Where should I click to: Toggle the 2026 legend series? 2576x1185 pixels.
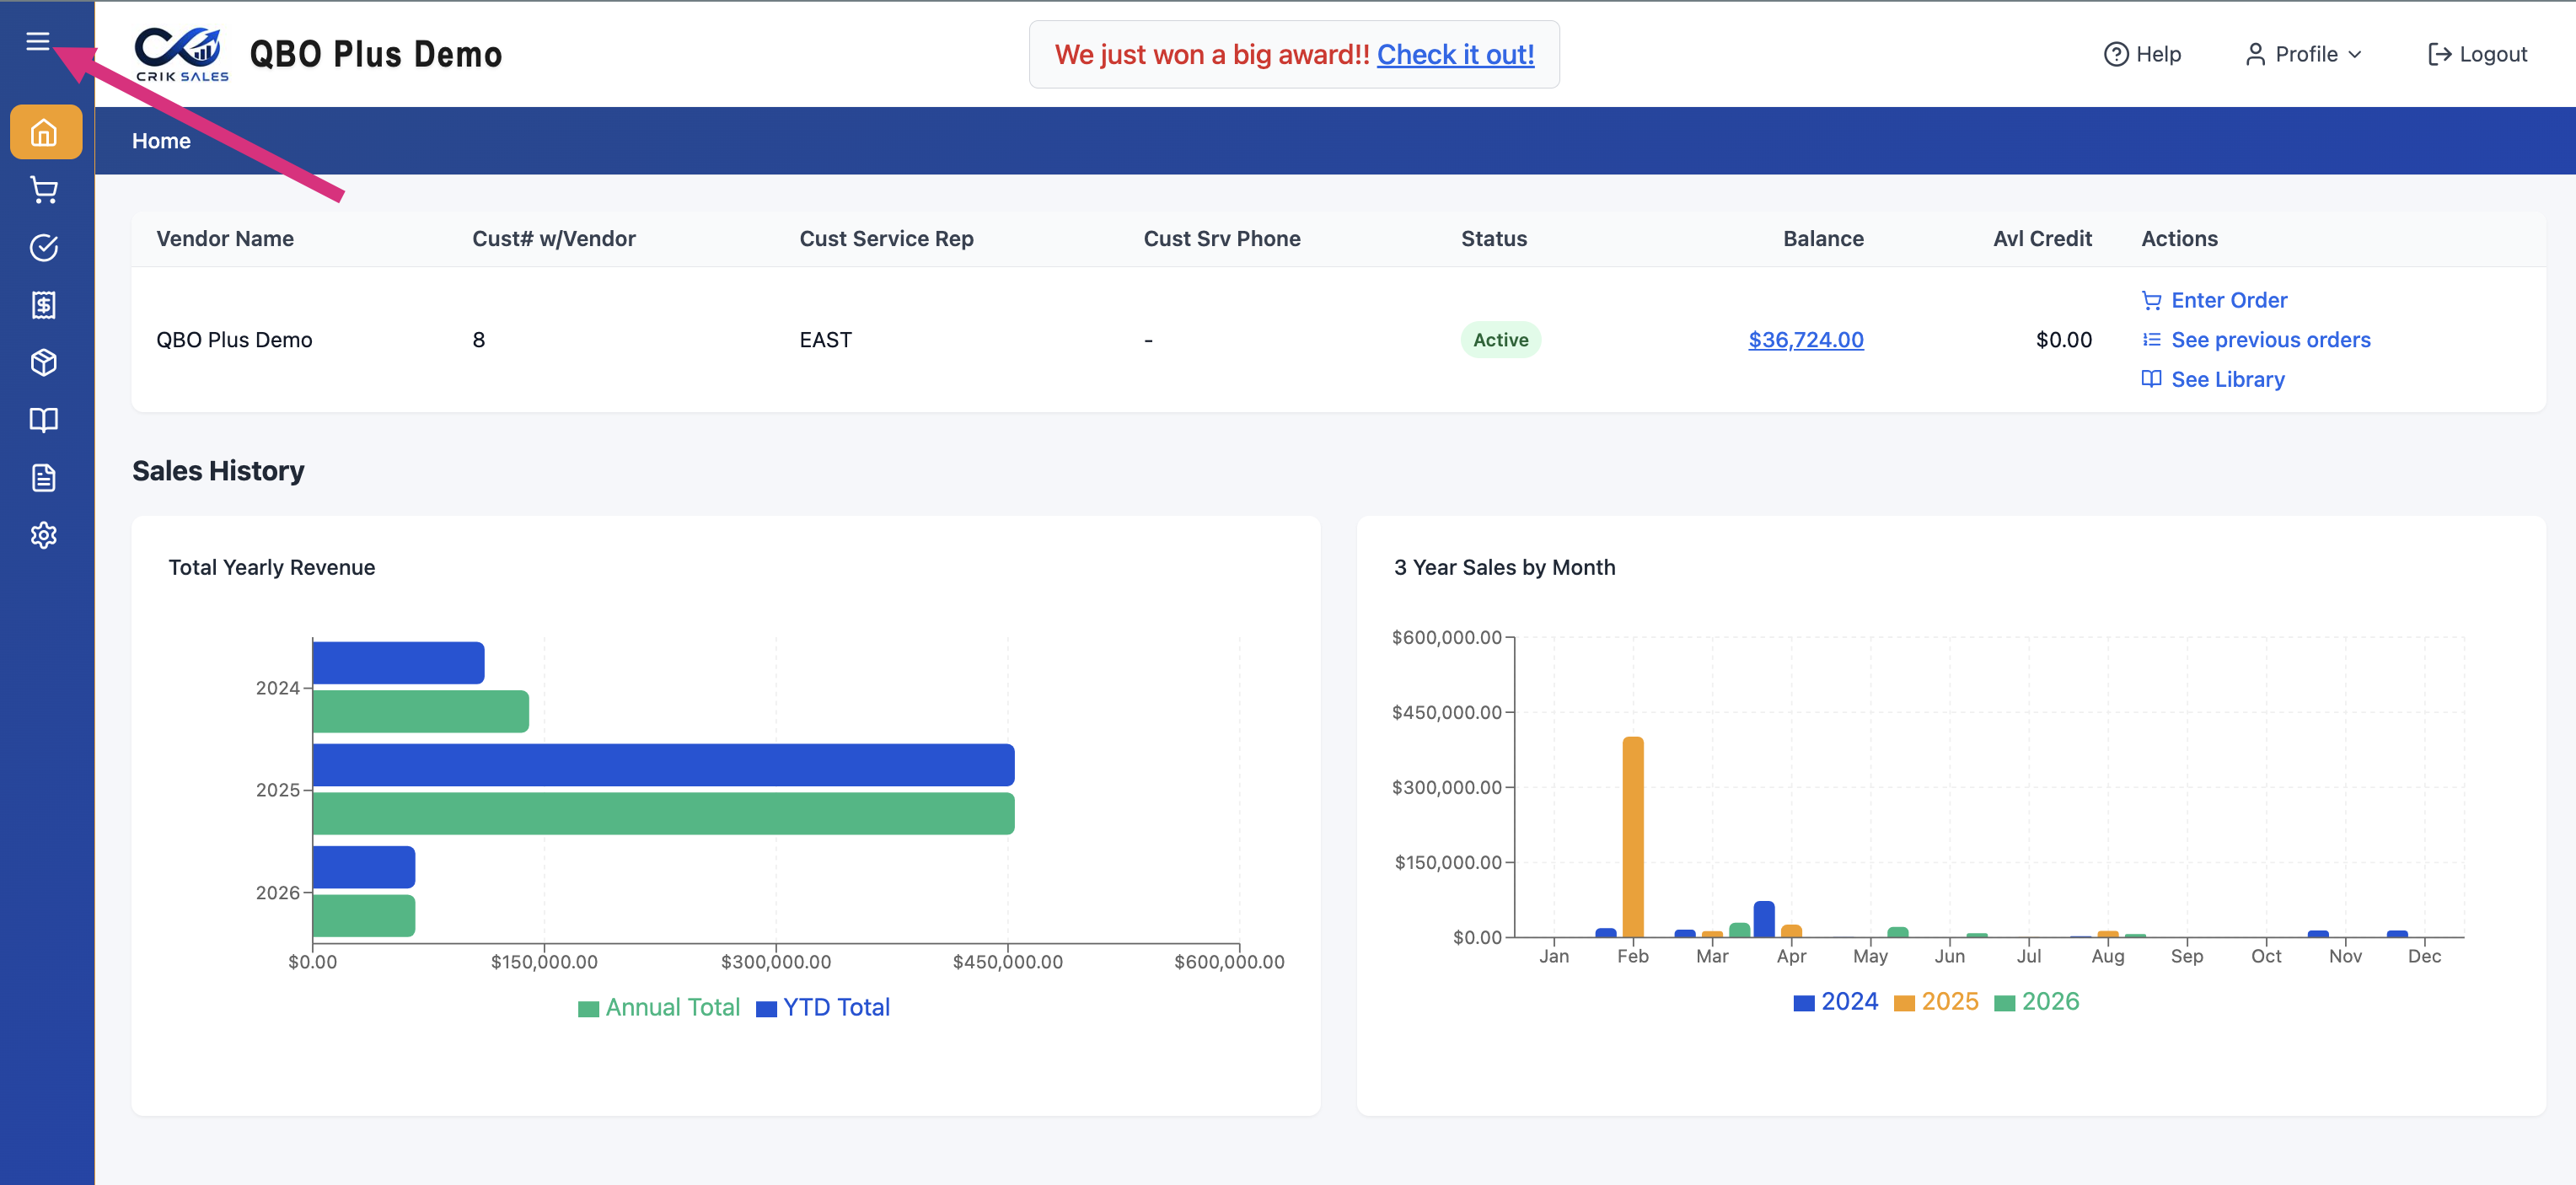tap(2036, 1001)
